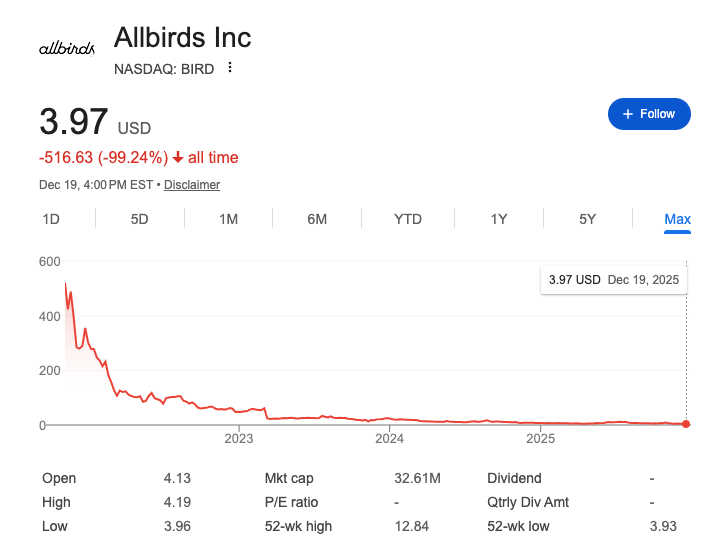Click the Allbirds logo image
705x556 pixels.
coord(66,49)
